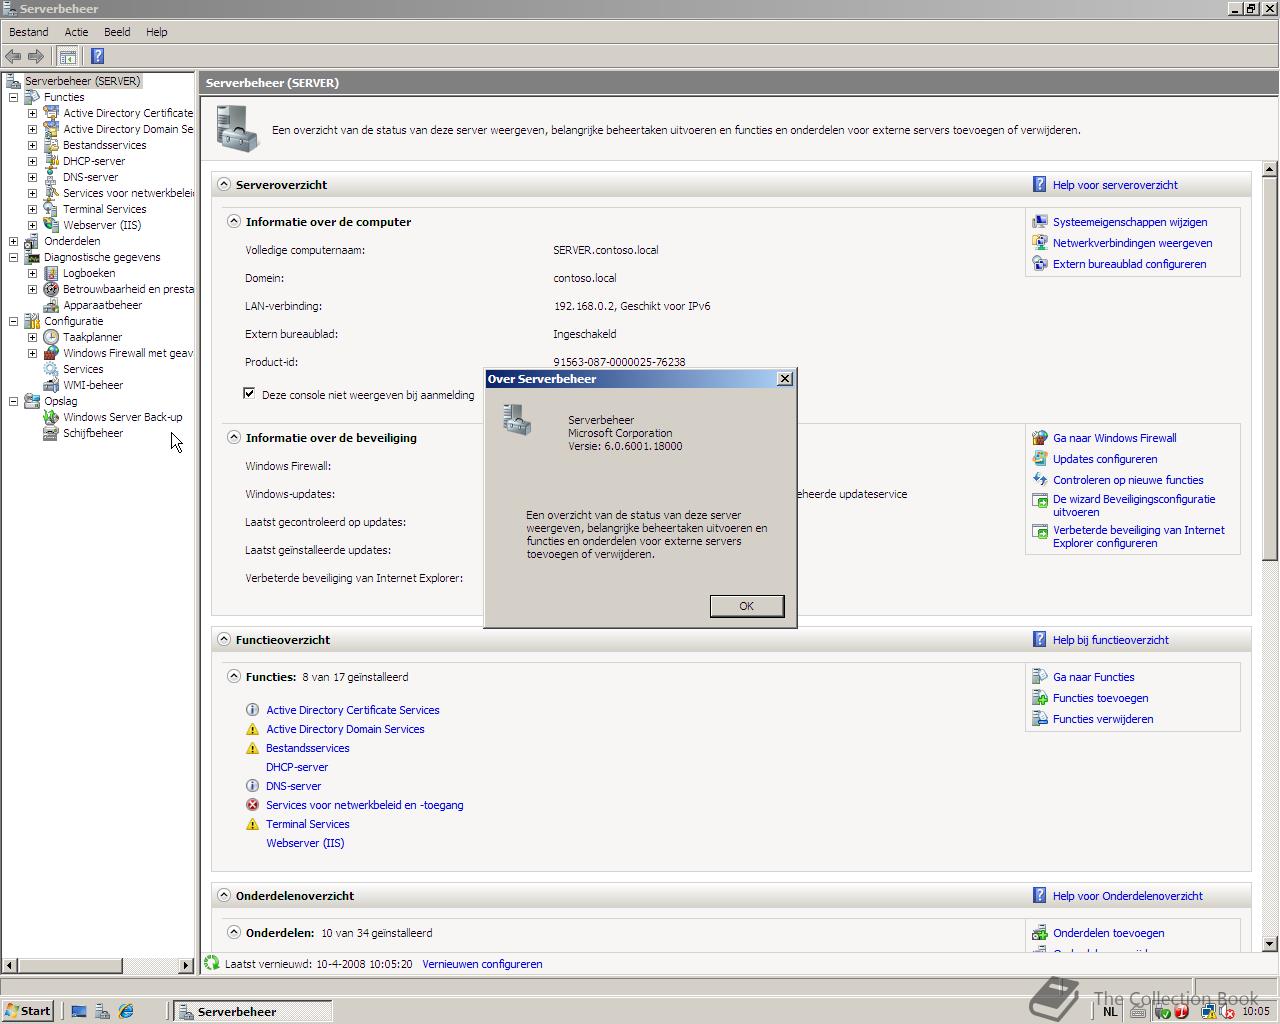Click the forward arrow toolbar icon
Viewport: 1280px width, 1024px height.
(x=36, y=56)
